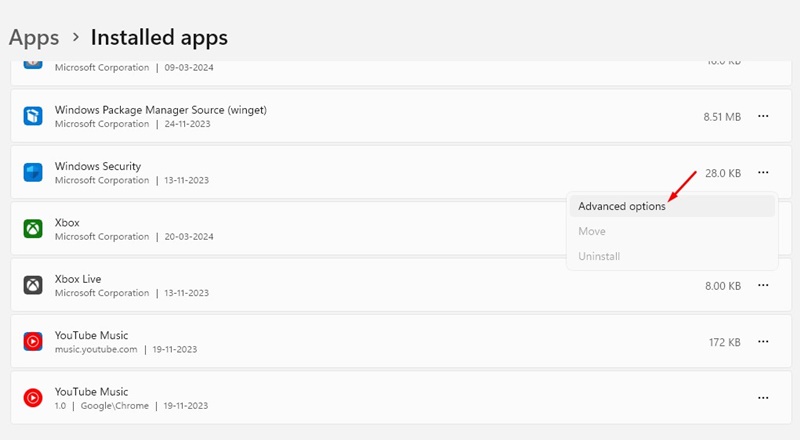Go back to Apps via breadcrumb
Viewport: 800px width, 440px height.
33,38
